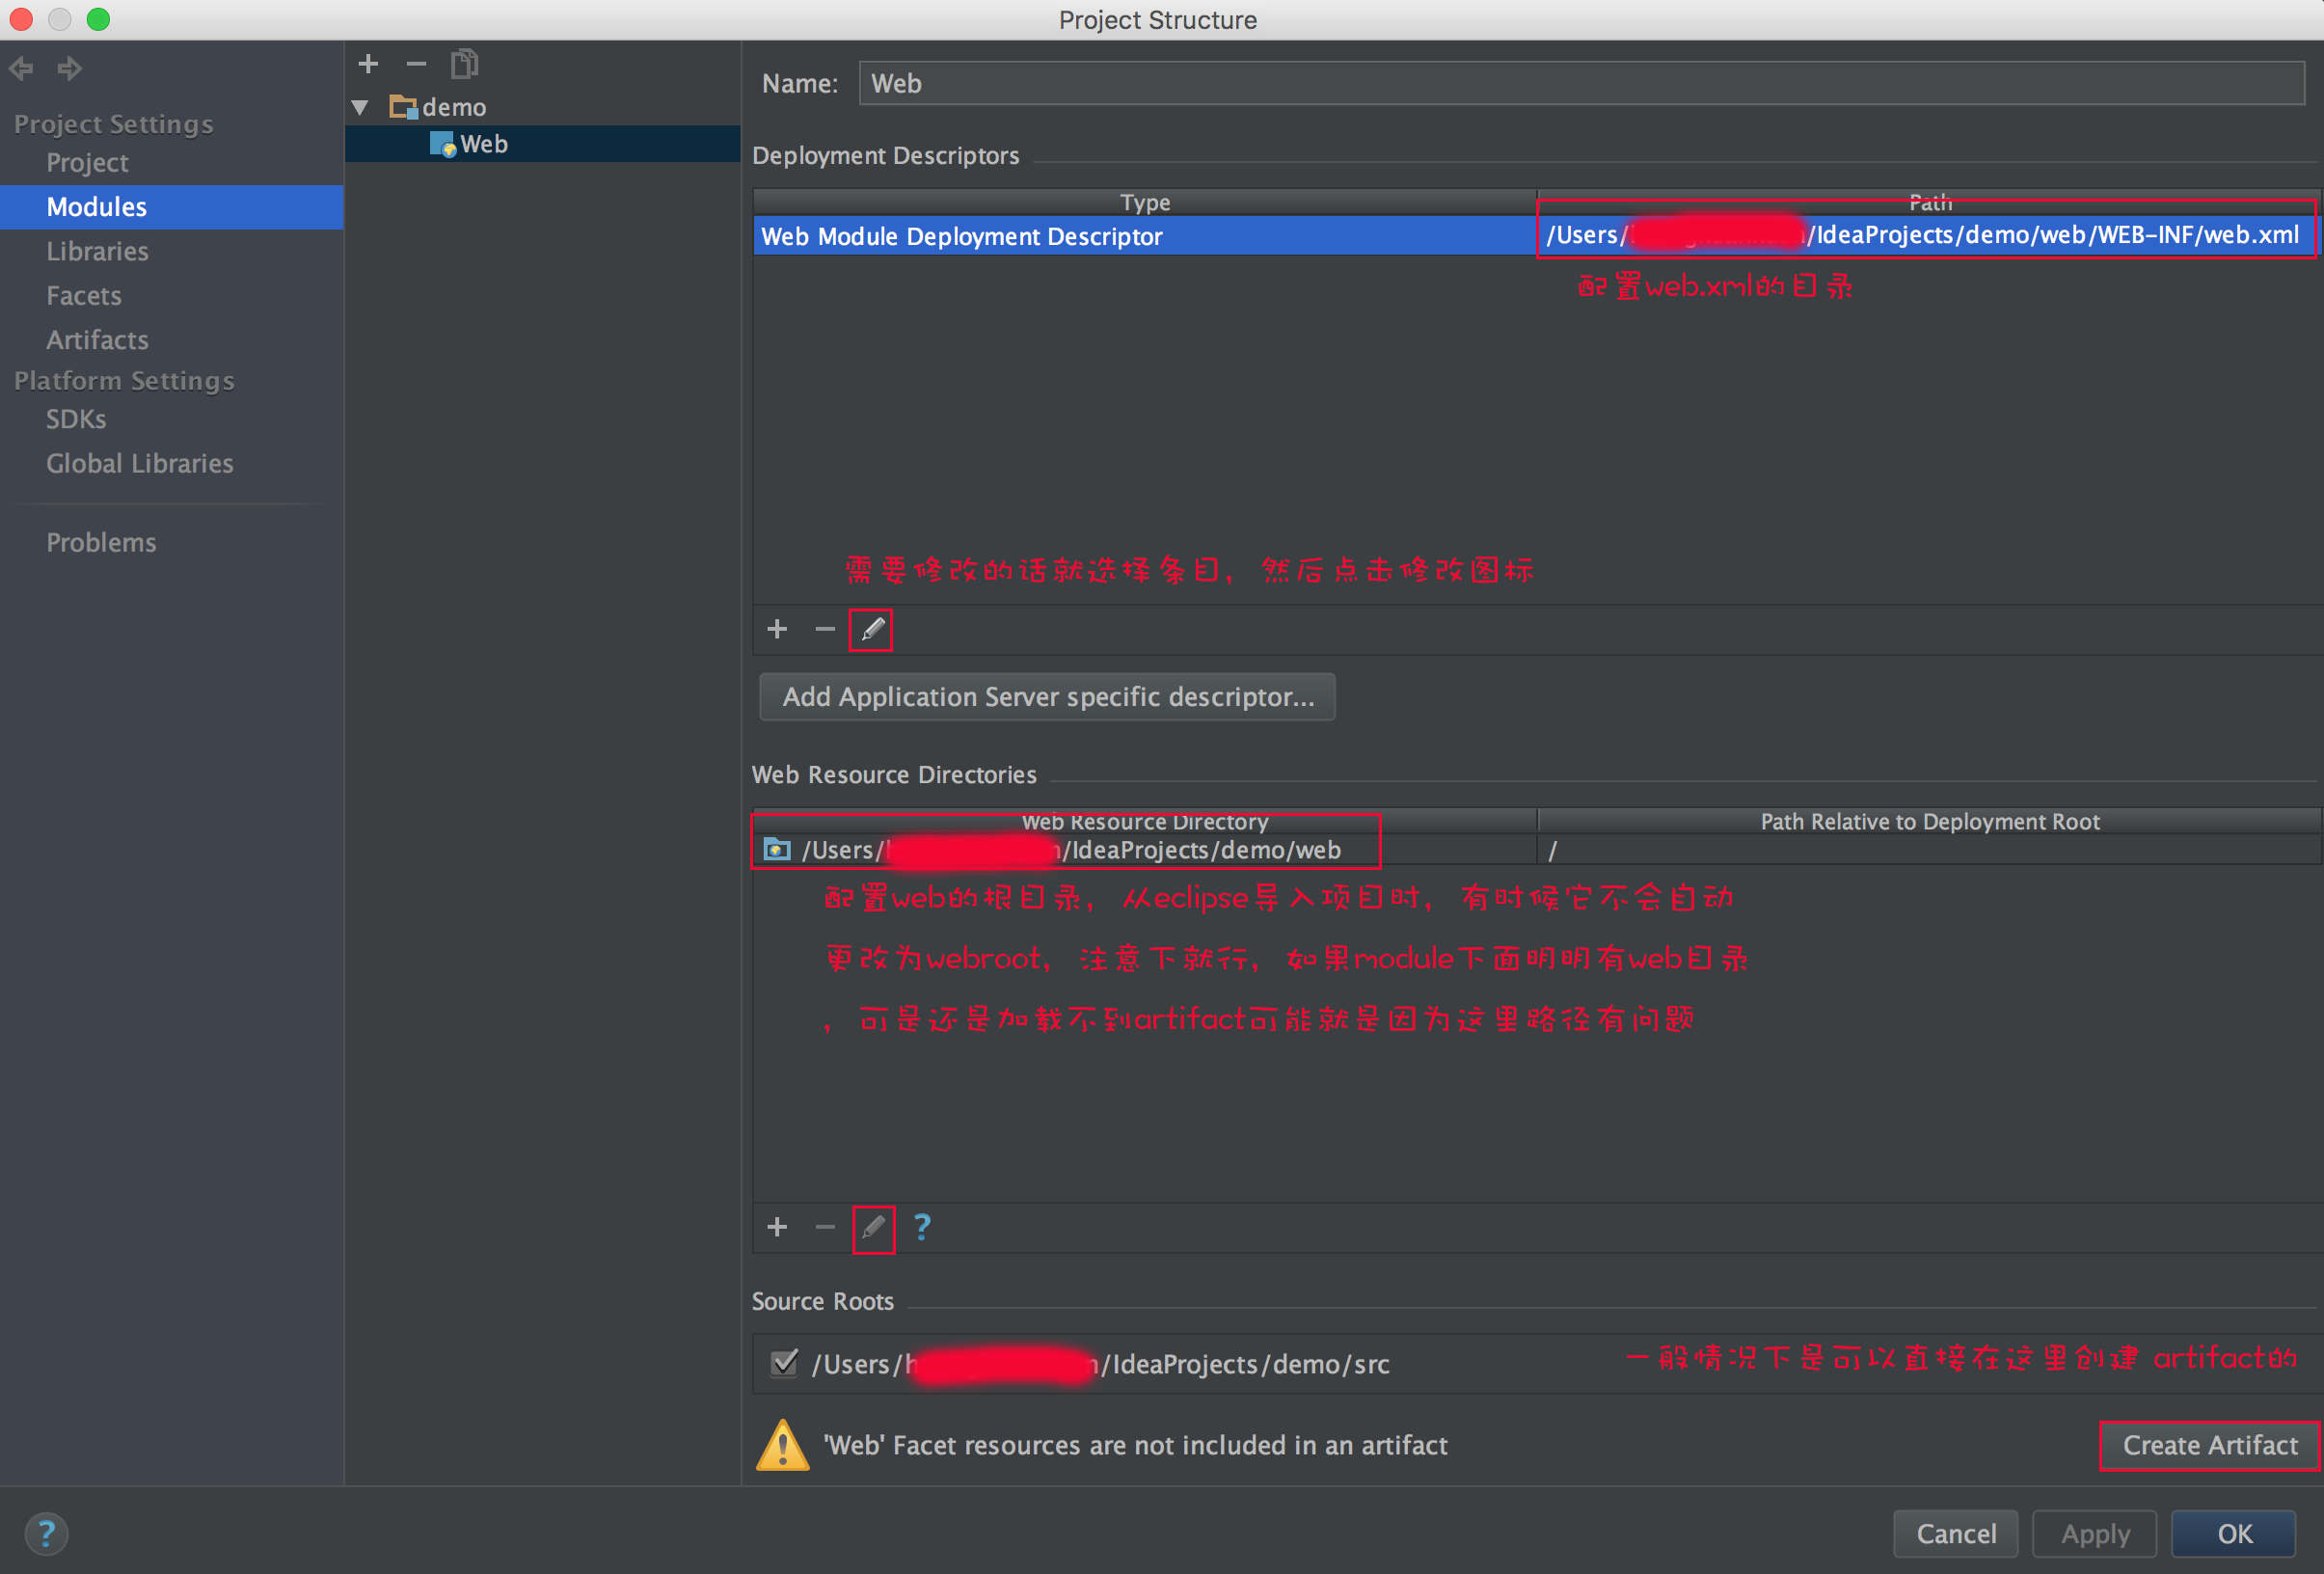2324x1574 pixels.
Task: Click the copy module icon at top toolbar
Action: (x=462, y=65)
